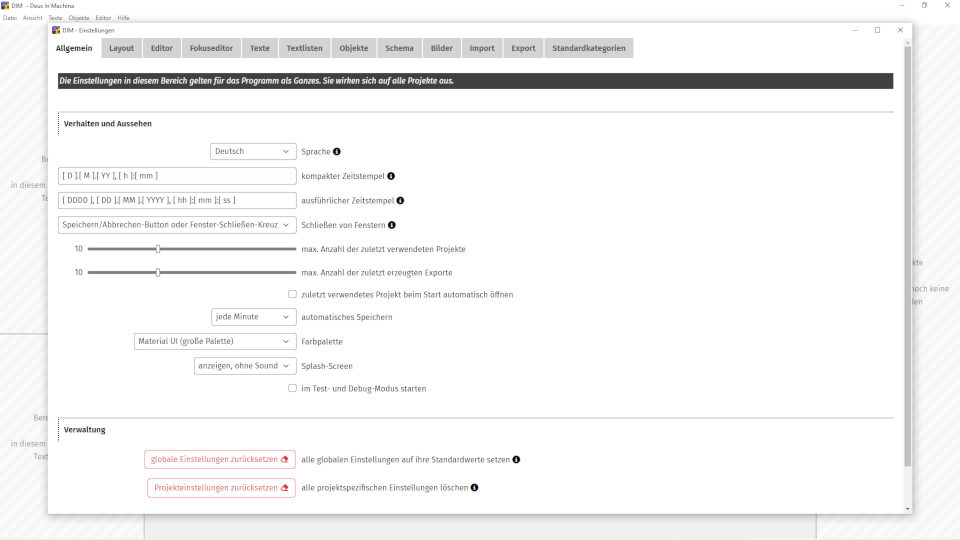
Task: Toggle the Test- und Debug-Modus checkbox
Action: pyautogui.click(x=292, y=388)
